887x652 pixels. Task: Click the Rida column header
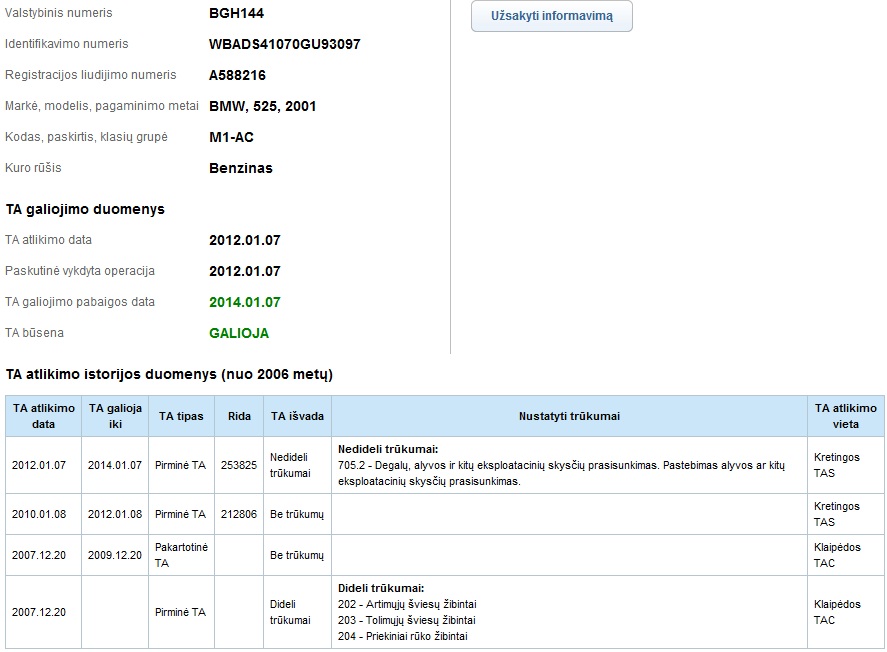coord(239,416)
